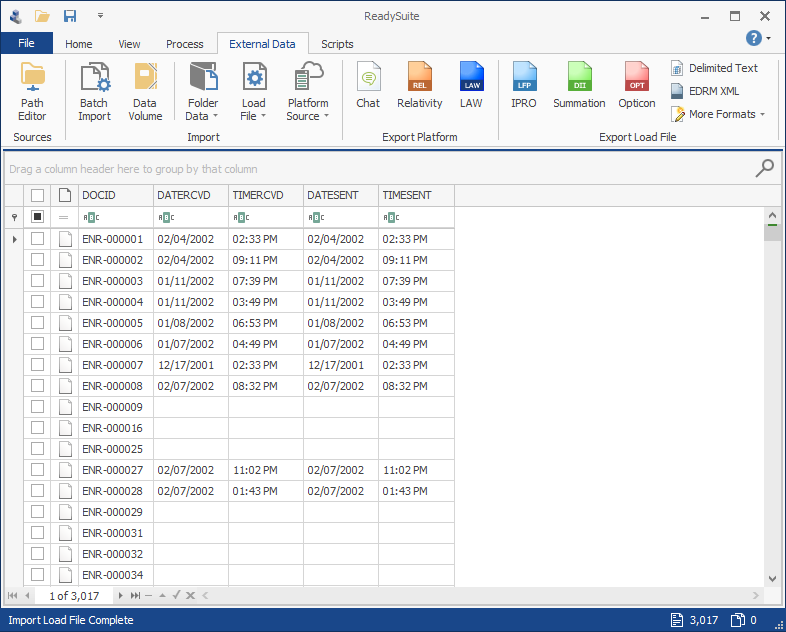This screenshot has height=632, width=786.
Task: Click the save icon in title bar
Action: 70,16
